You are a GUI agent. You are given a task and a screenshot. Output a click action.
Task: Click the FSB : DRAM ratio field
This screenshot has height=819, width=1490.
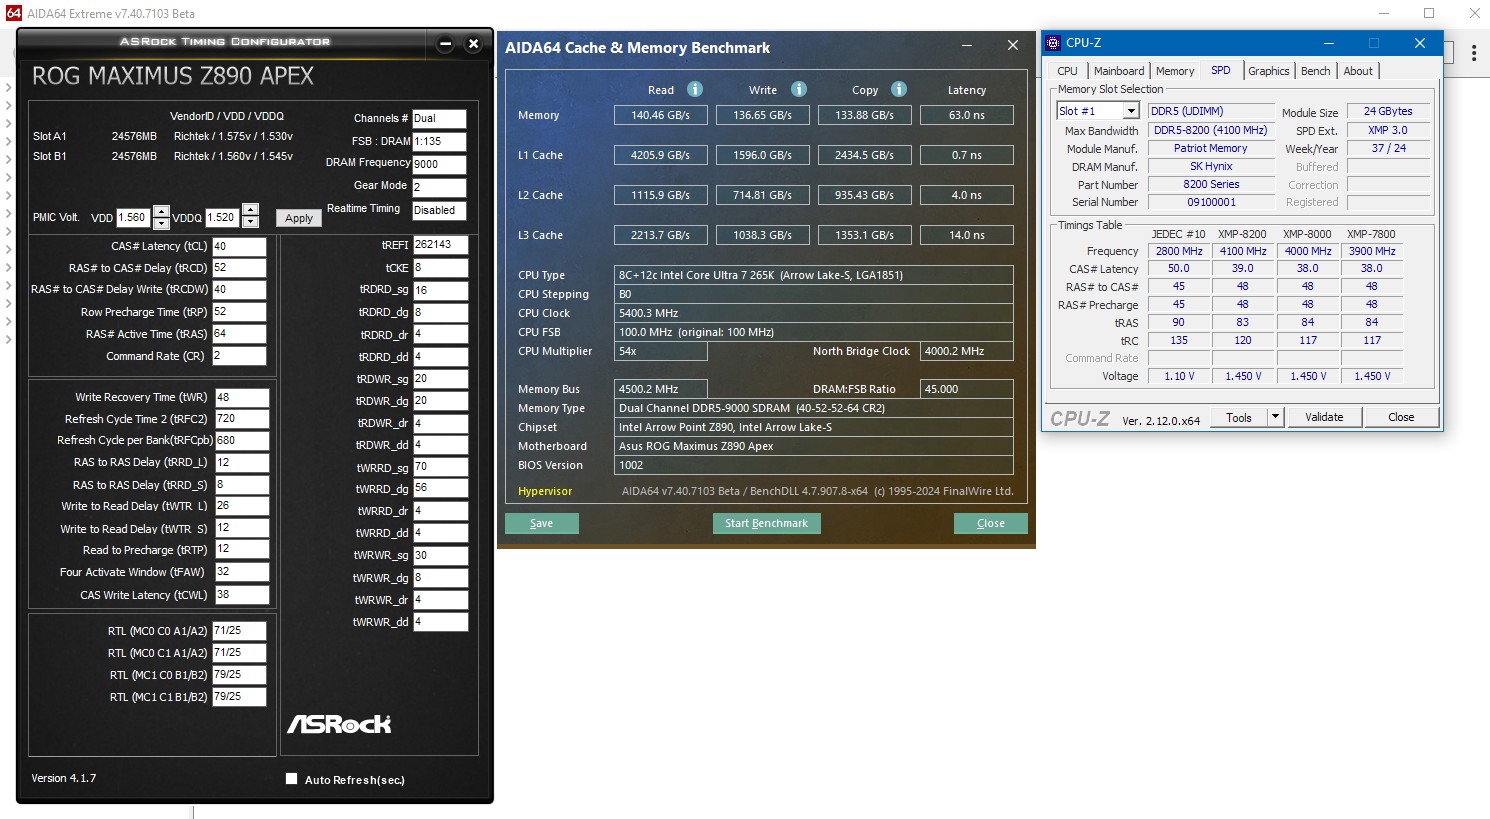coord(439,142)
